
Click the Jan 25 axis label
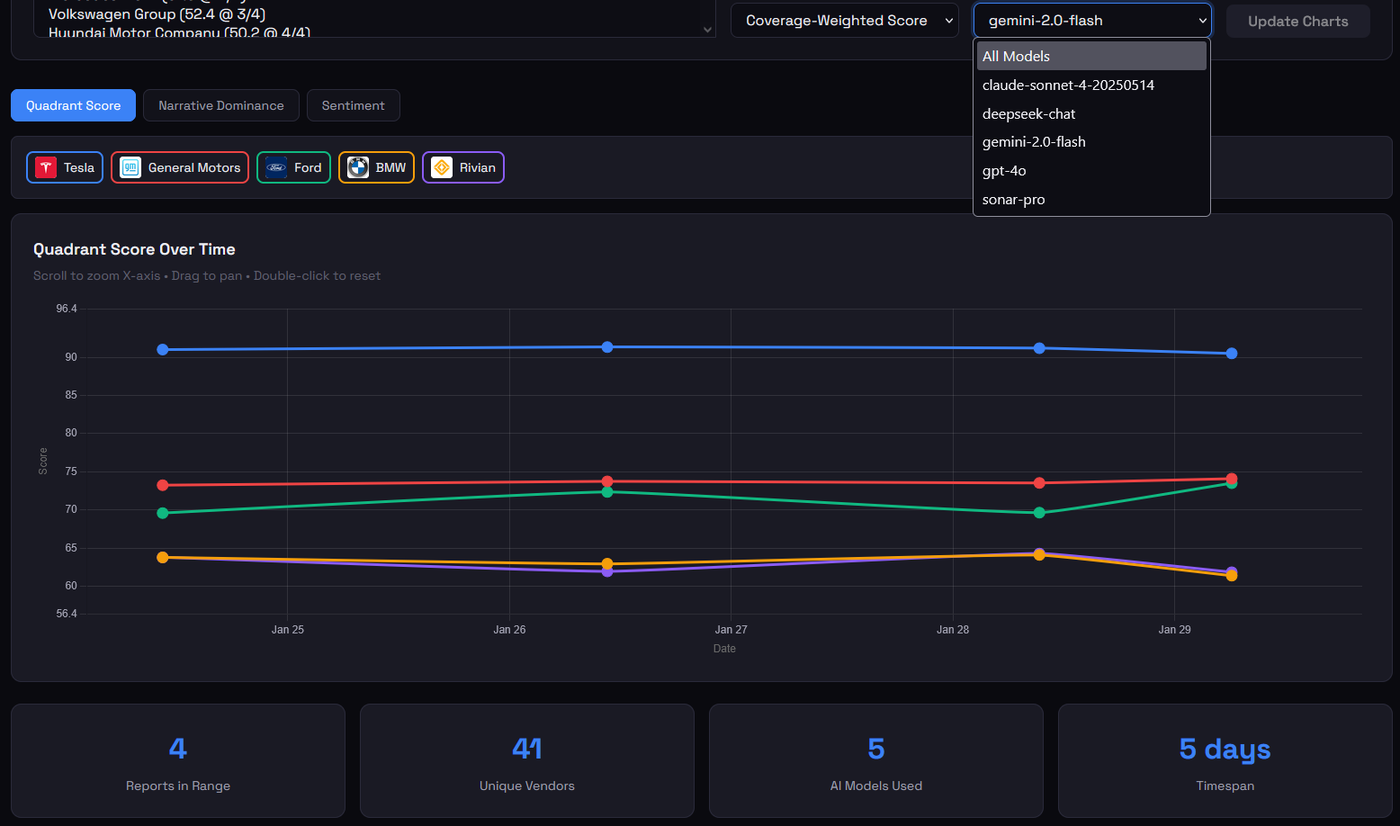pos(287,630)
